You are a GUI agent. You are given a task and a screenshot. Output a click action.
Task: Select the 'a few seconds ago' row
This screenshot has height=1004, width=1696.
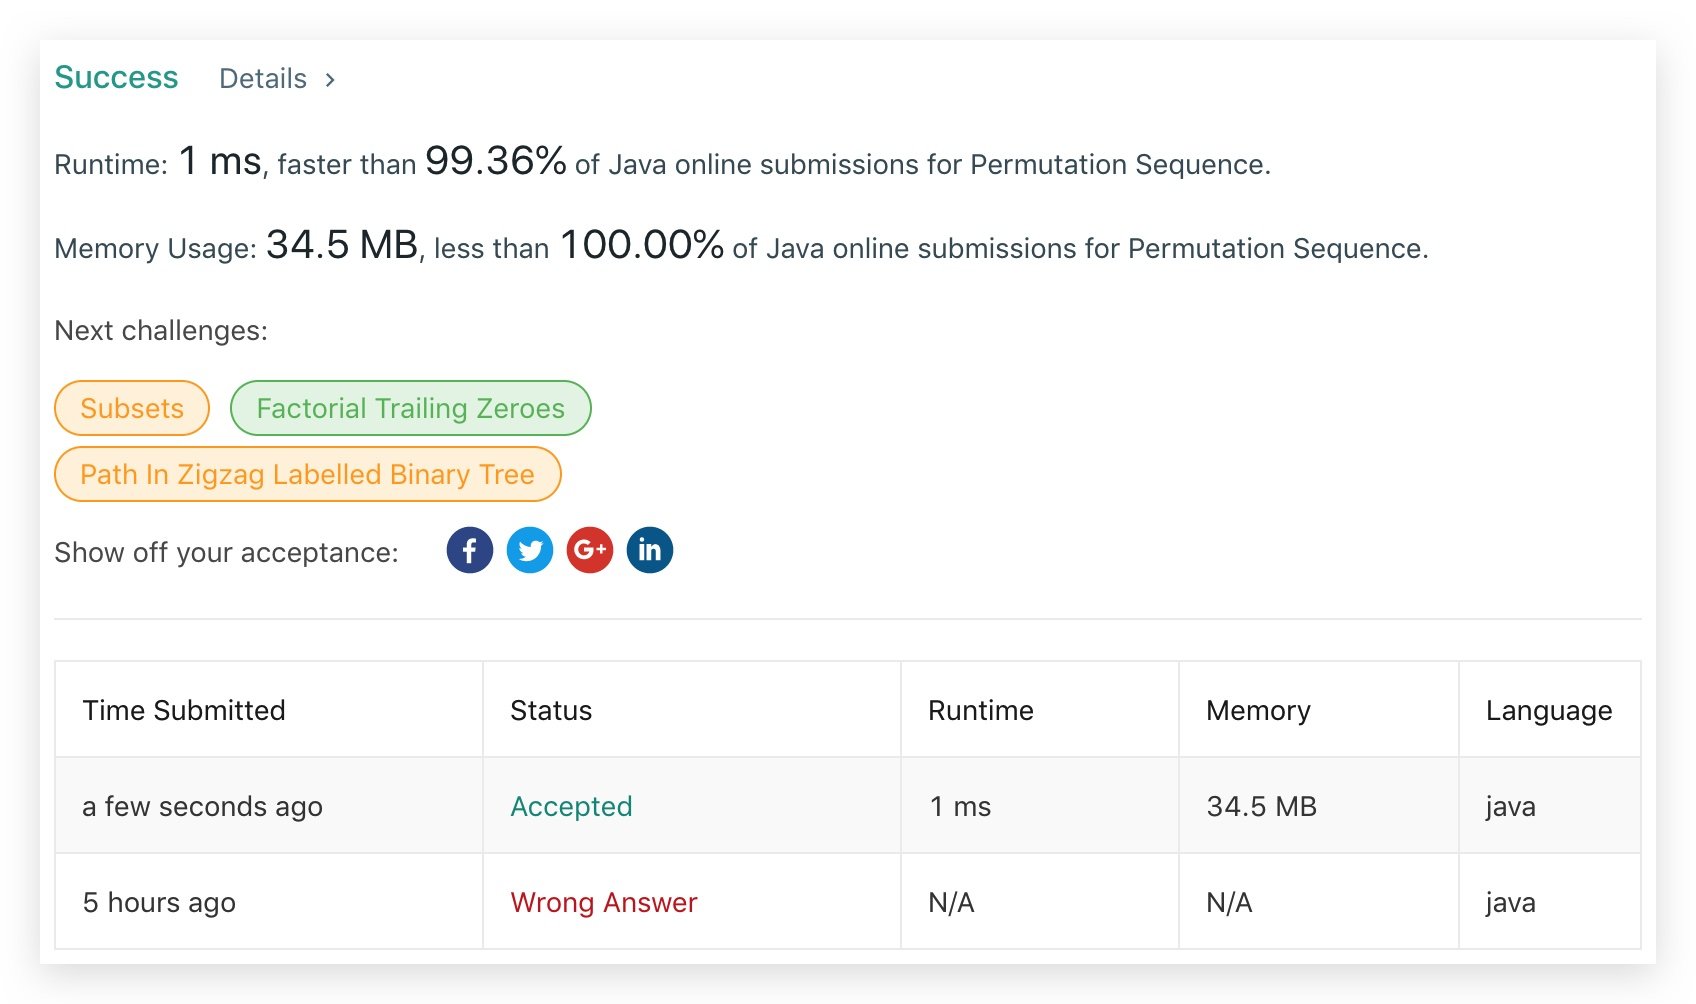coord(202,806)
